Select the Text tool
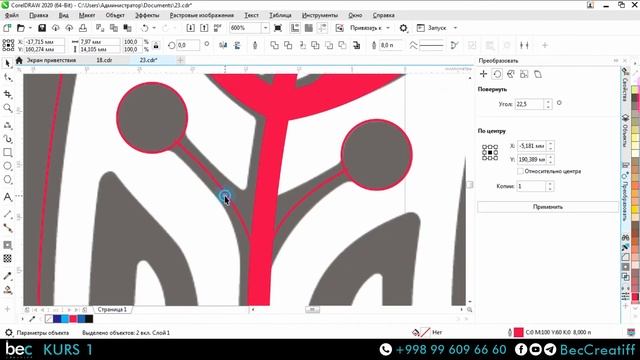 [7, 197]
